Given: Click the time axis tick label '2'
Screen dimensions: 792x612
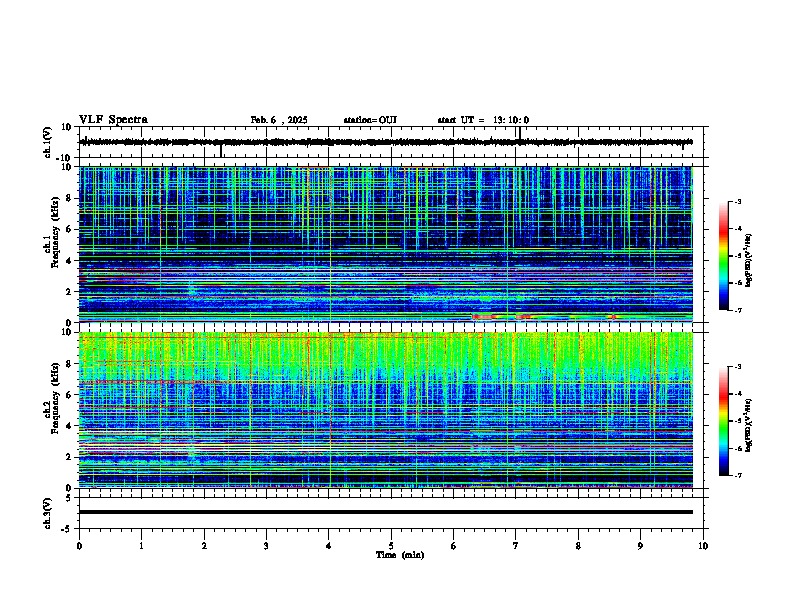Looking at the screenshot, I should (x=204, y=546).
